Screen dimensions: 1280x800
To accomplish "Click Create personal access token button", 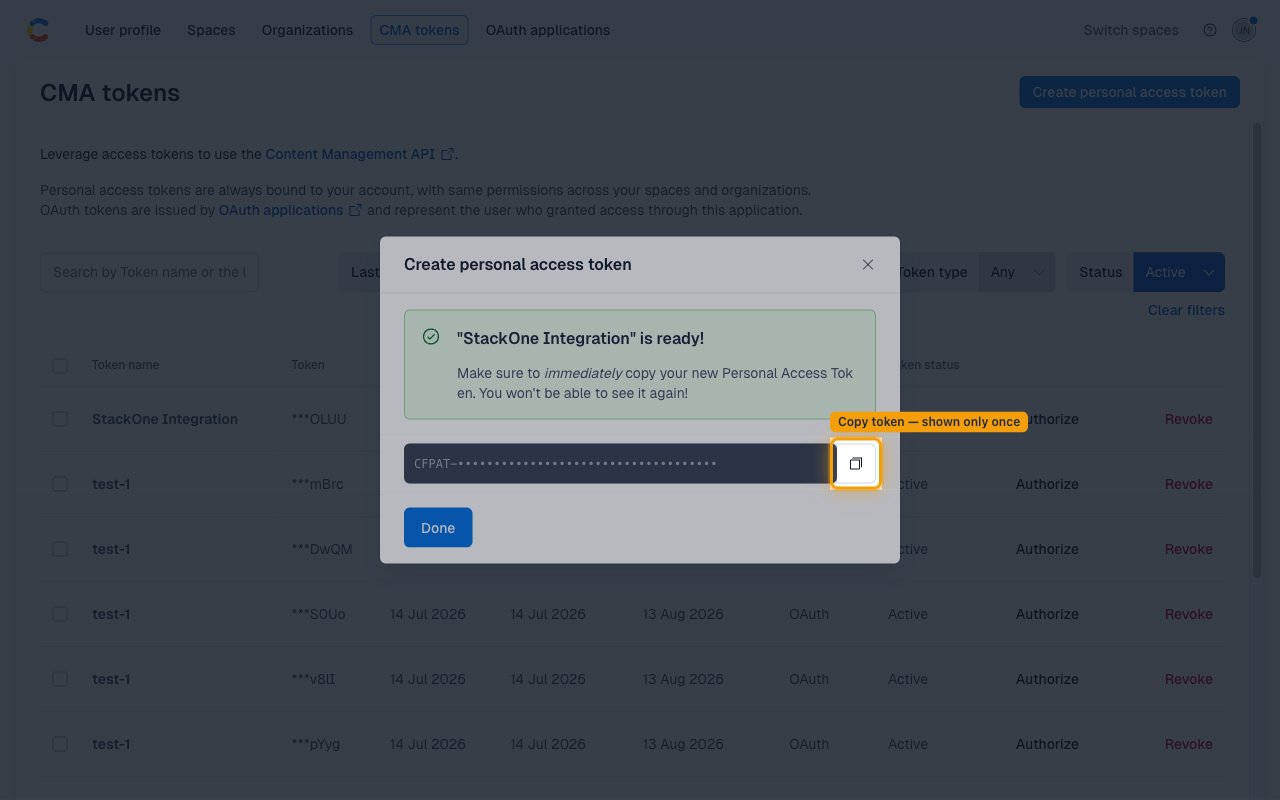I will tap(1129, 92).
